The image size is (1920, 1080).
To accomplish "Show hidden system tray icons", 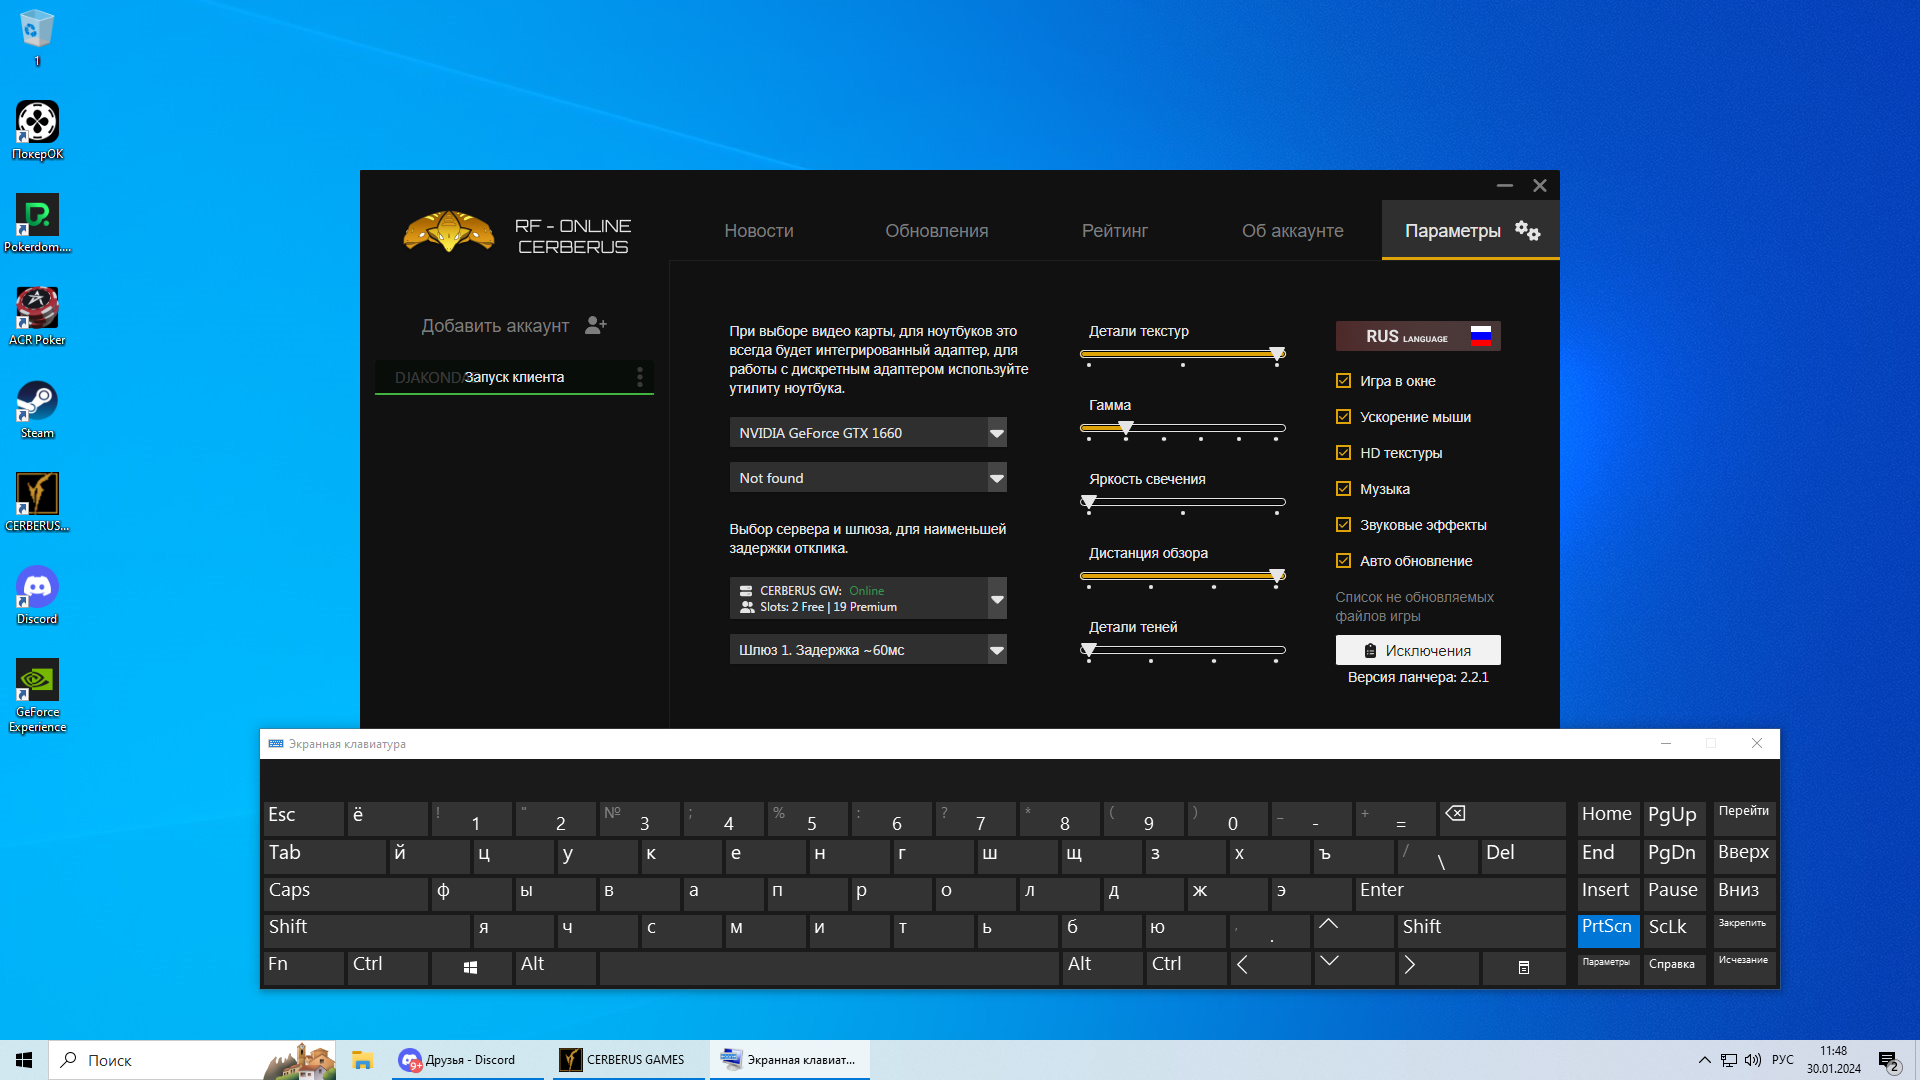I will tap(1704, 1060).
